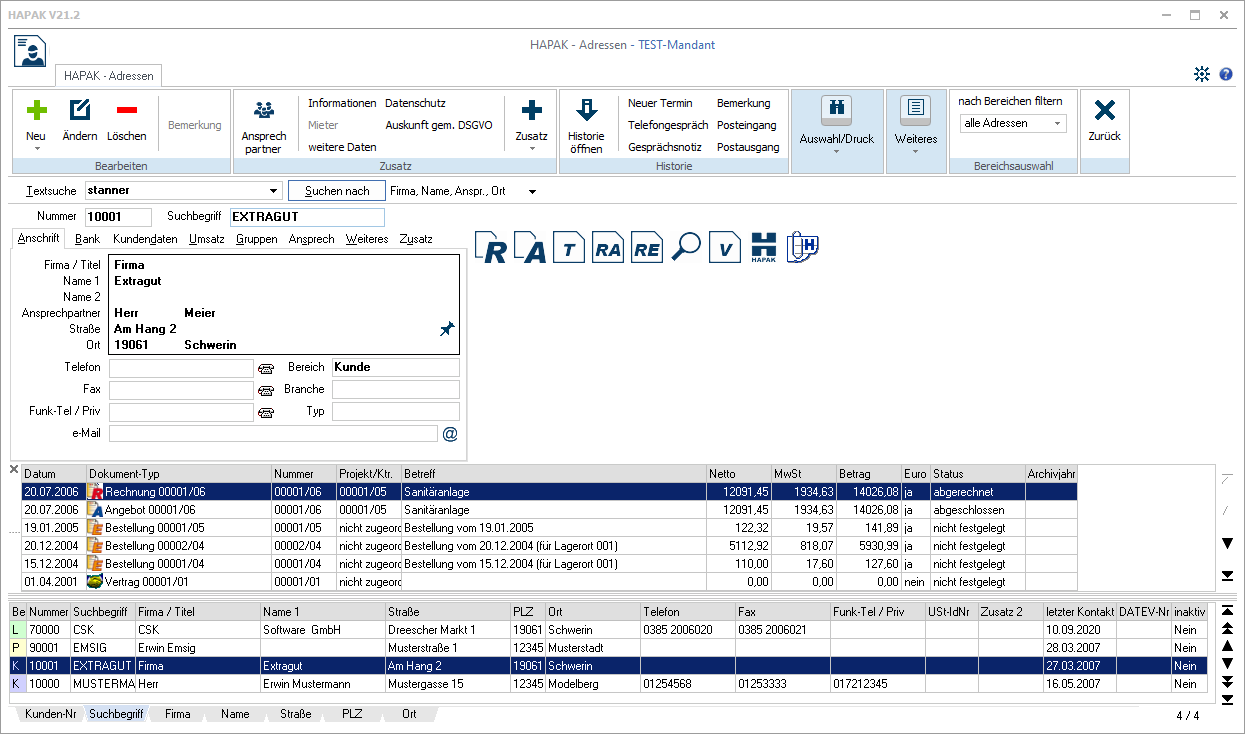
Task: Switch to the Gruppen tab
Action: coord(257,239)
